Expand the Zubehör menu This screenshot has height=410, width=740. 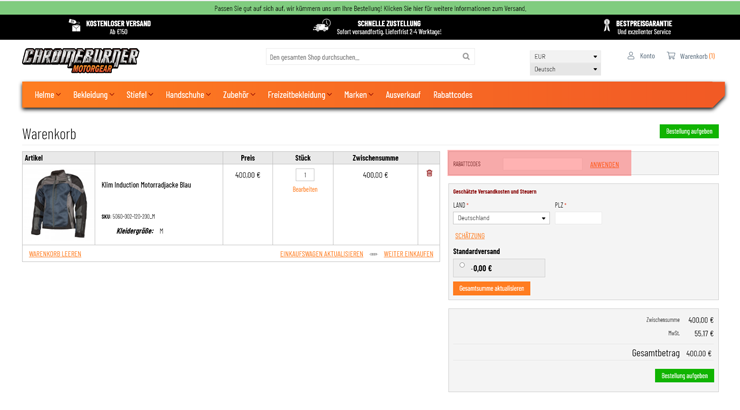pos(239,95)
